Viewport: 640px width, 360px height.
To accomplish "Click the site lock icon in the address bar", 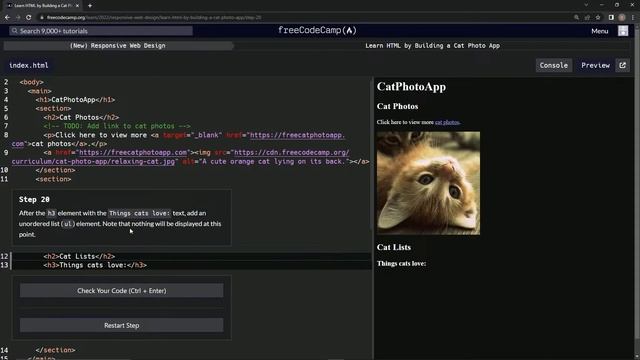I will (42, 18).
